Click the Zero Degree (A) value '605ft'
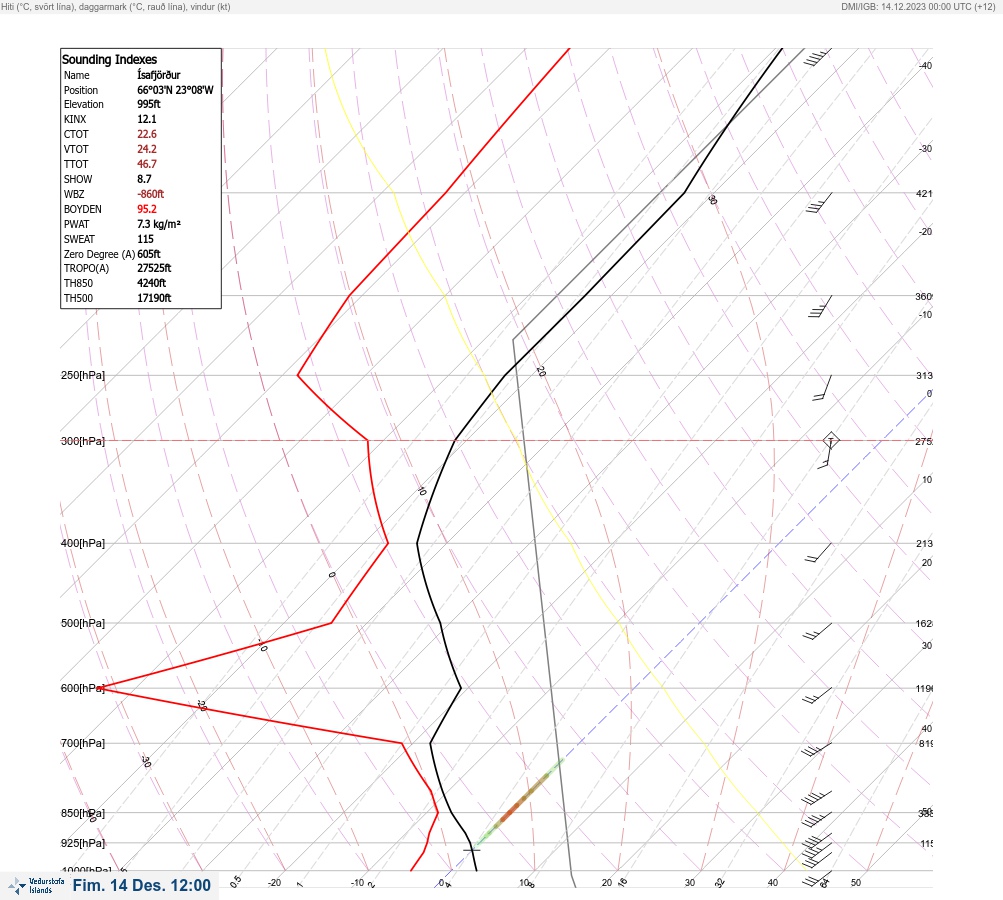This screenshot has height=900, width=1003. click(148, 254)
